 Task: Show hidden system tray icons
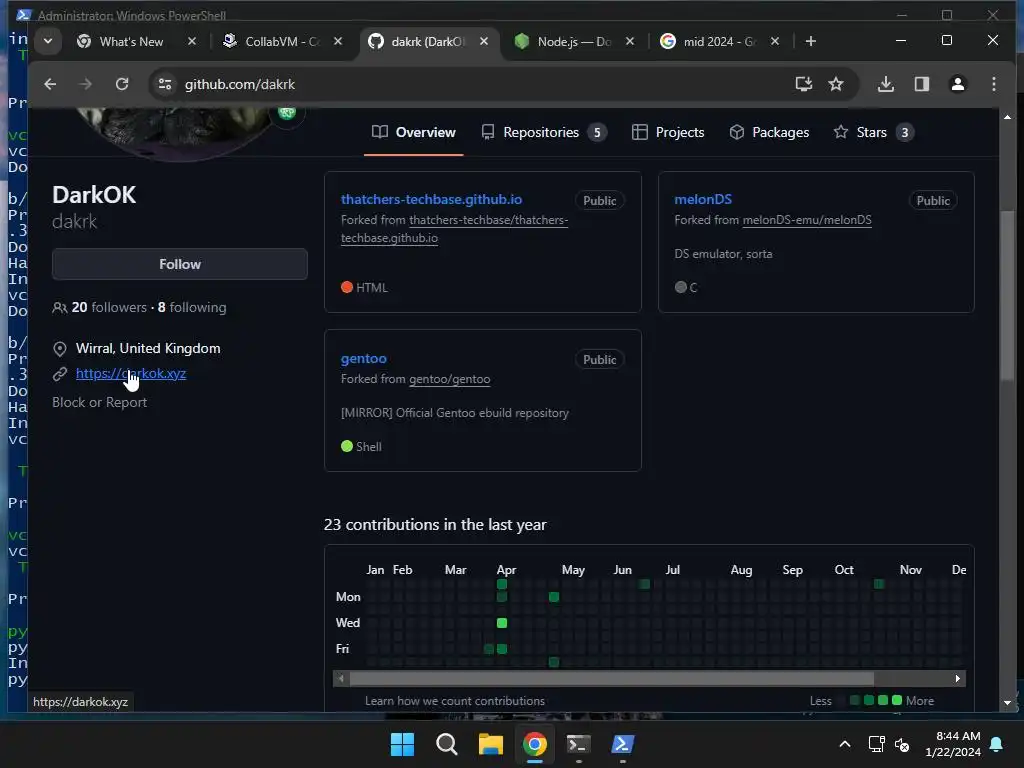click(844, 744)
